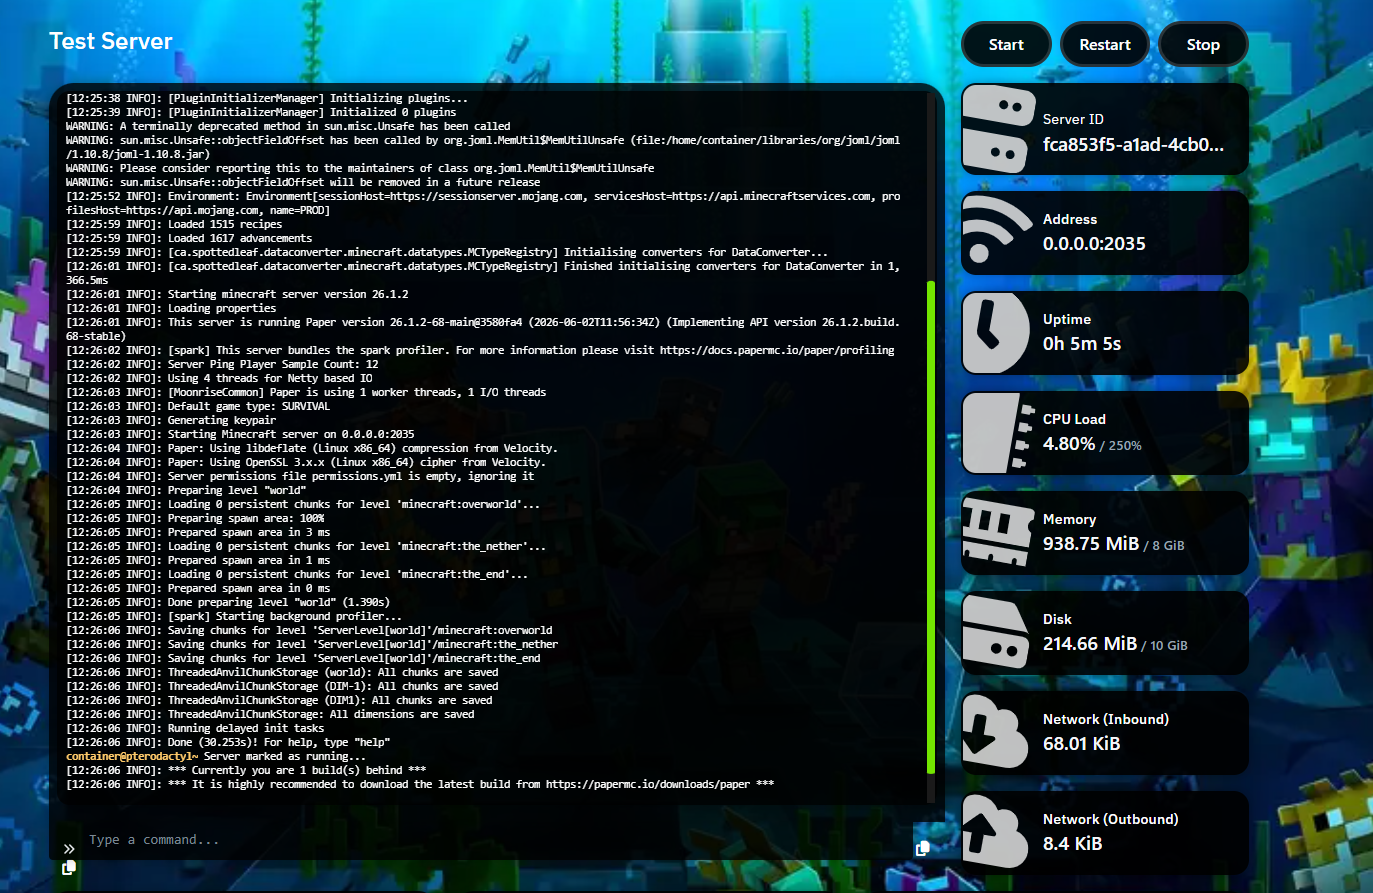
Task: Click the copy icon at console's right edge
Action: coord(922,848)
